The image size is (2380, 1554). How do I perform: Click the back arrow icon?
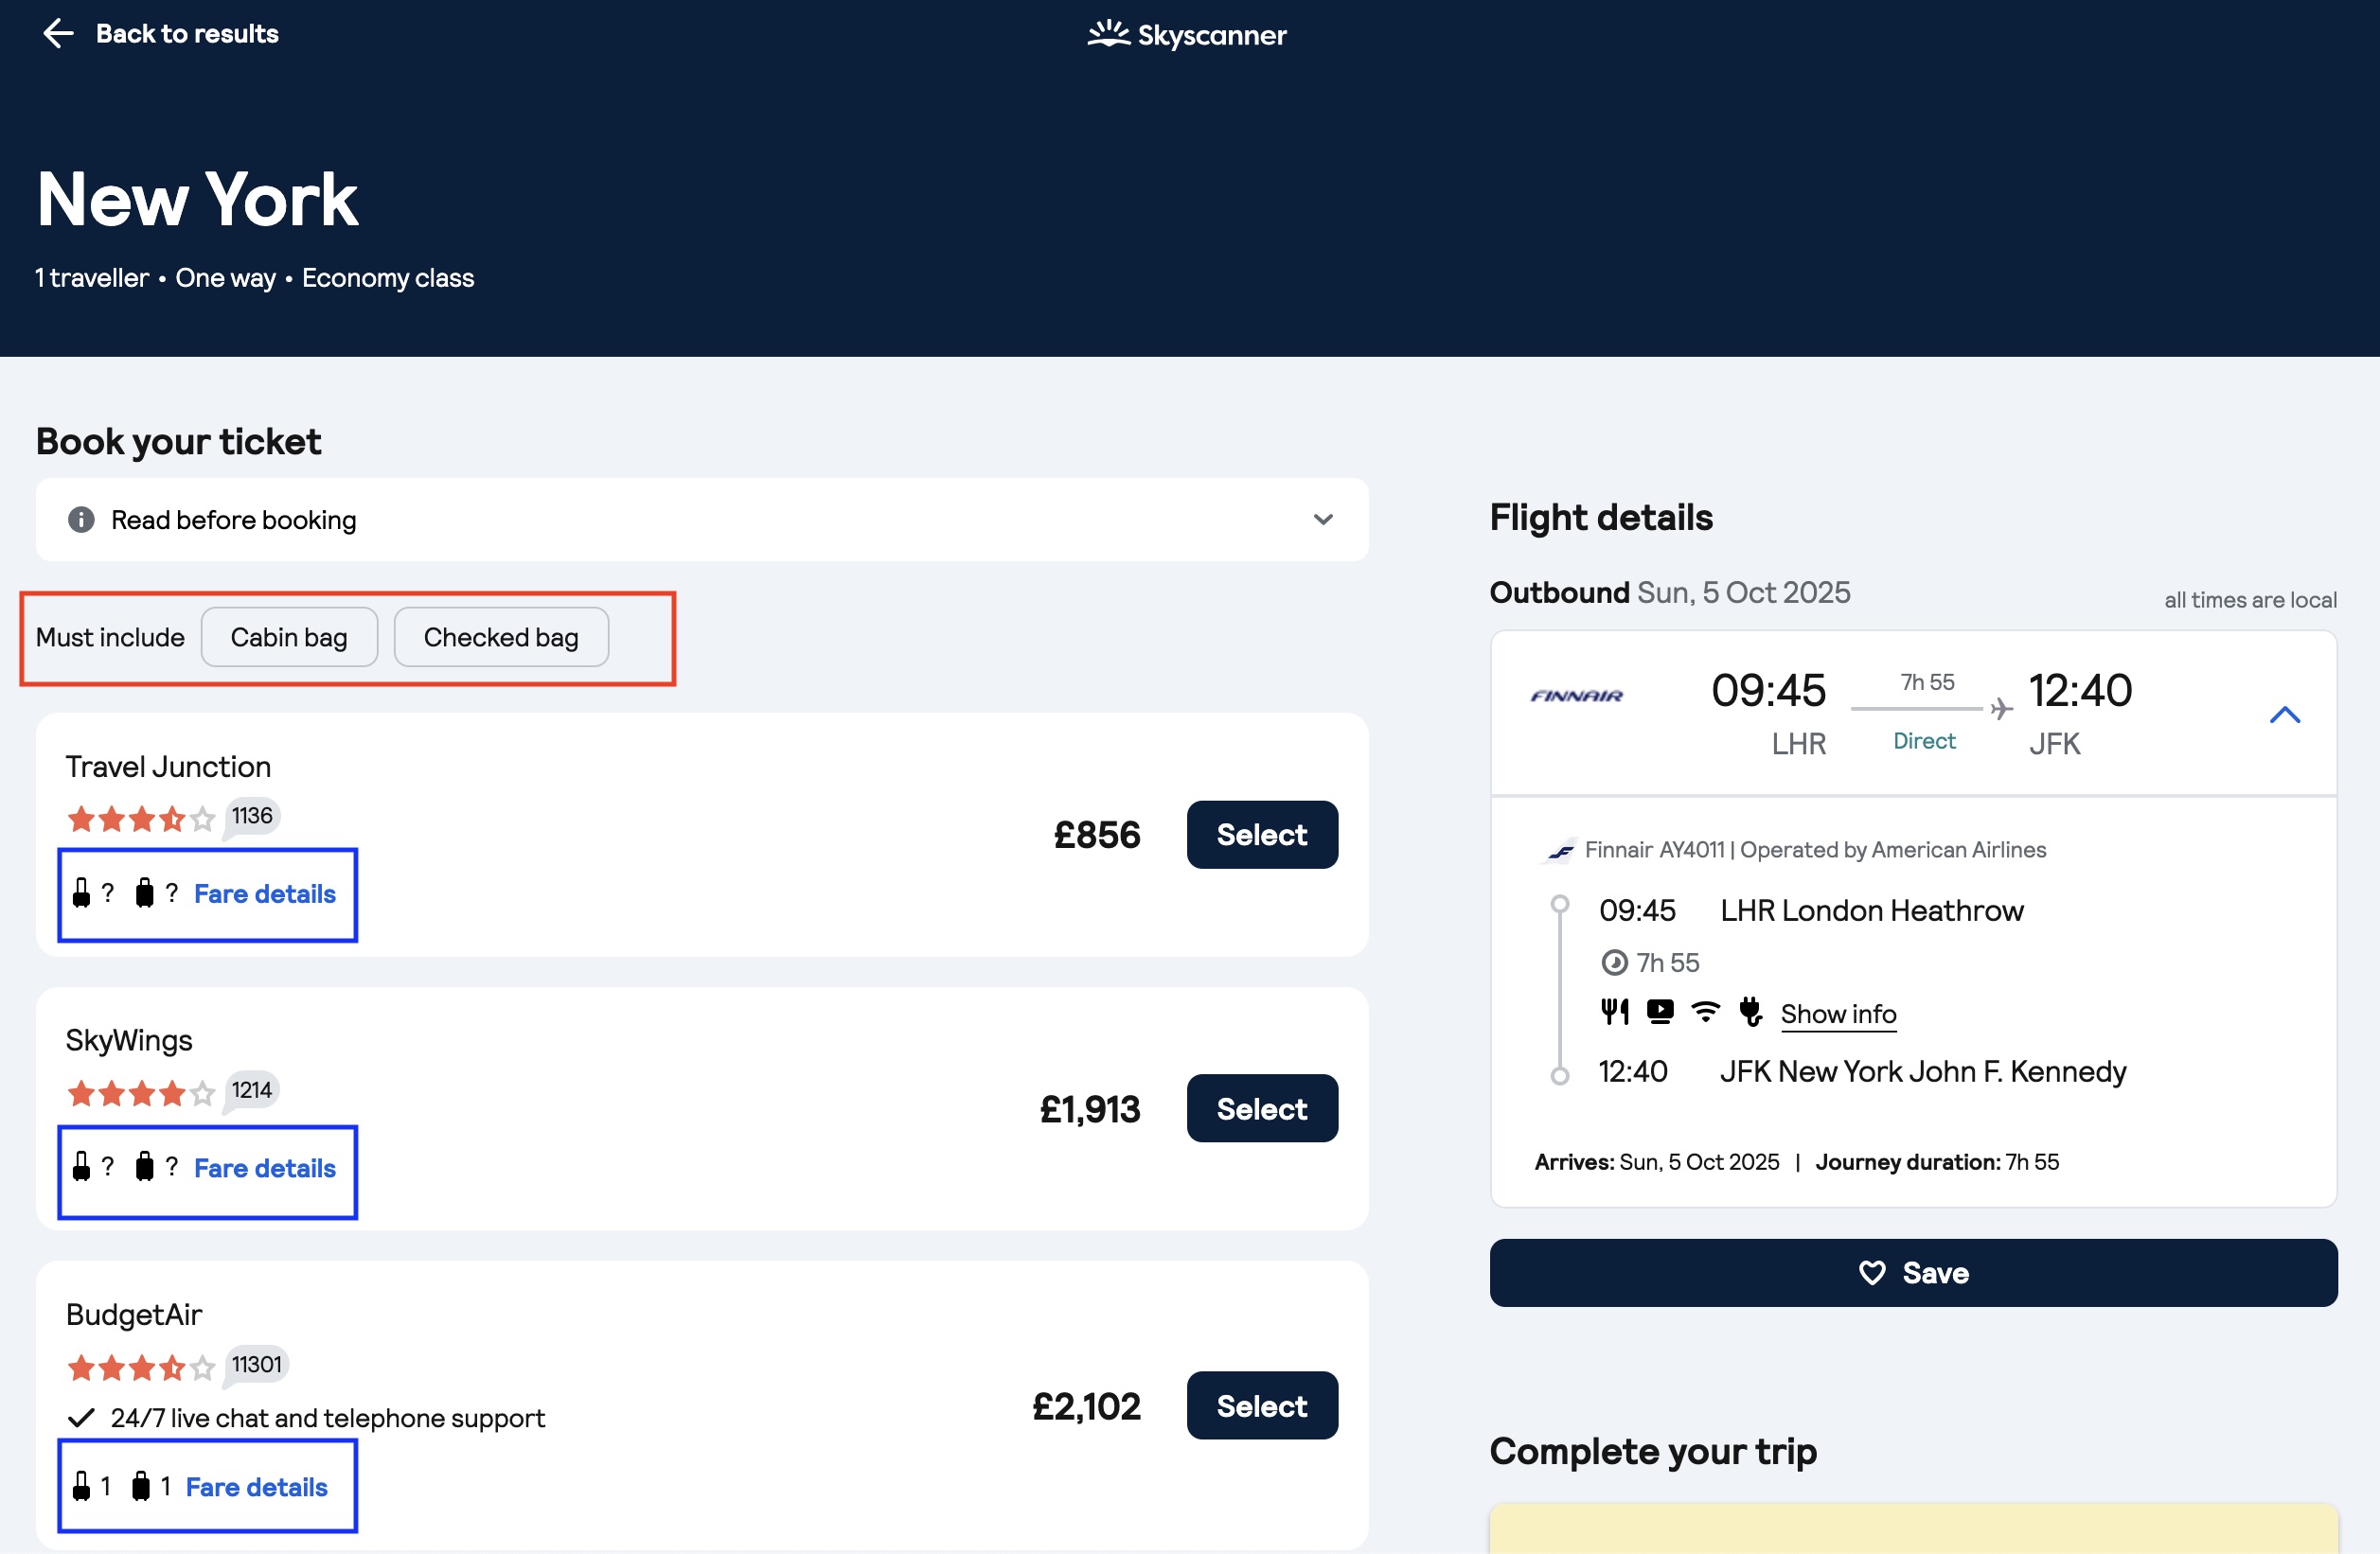[x=58, y=34]
